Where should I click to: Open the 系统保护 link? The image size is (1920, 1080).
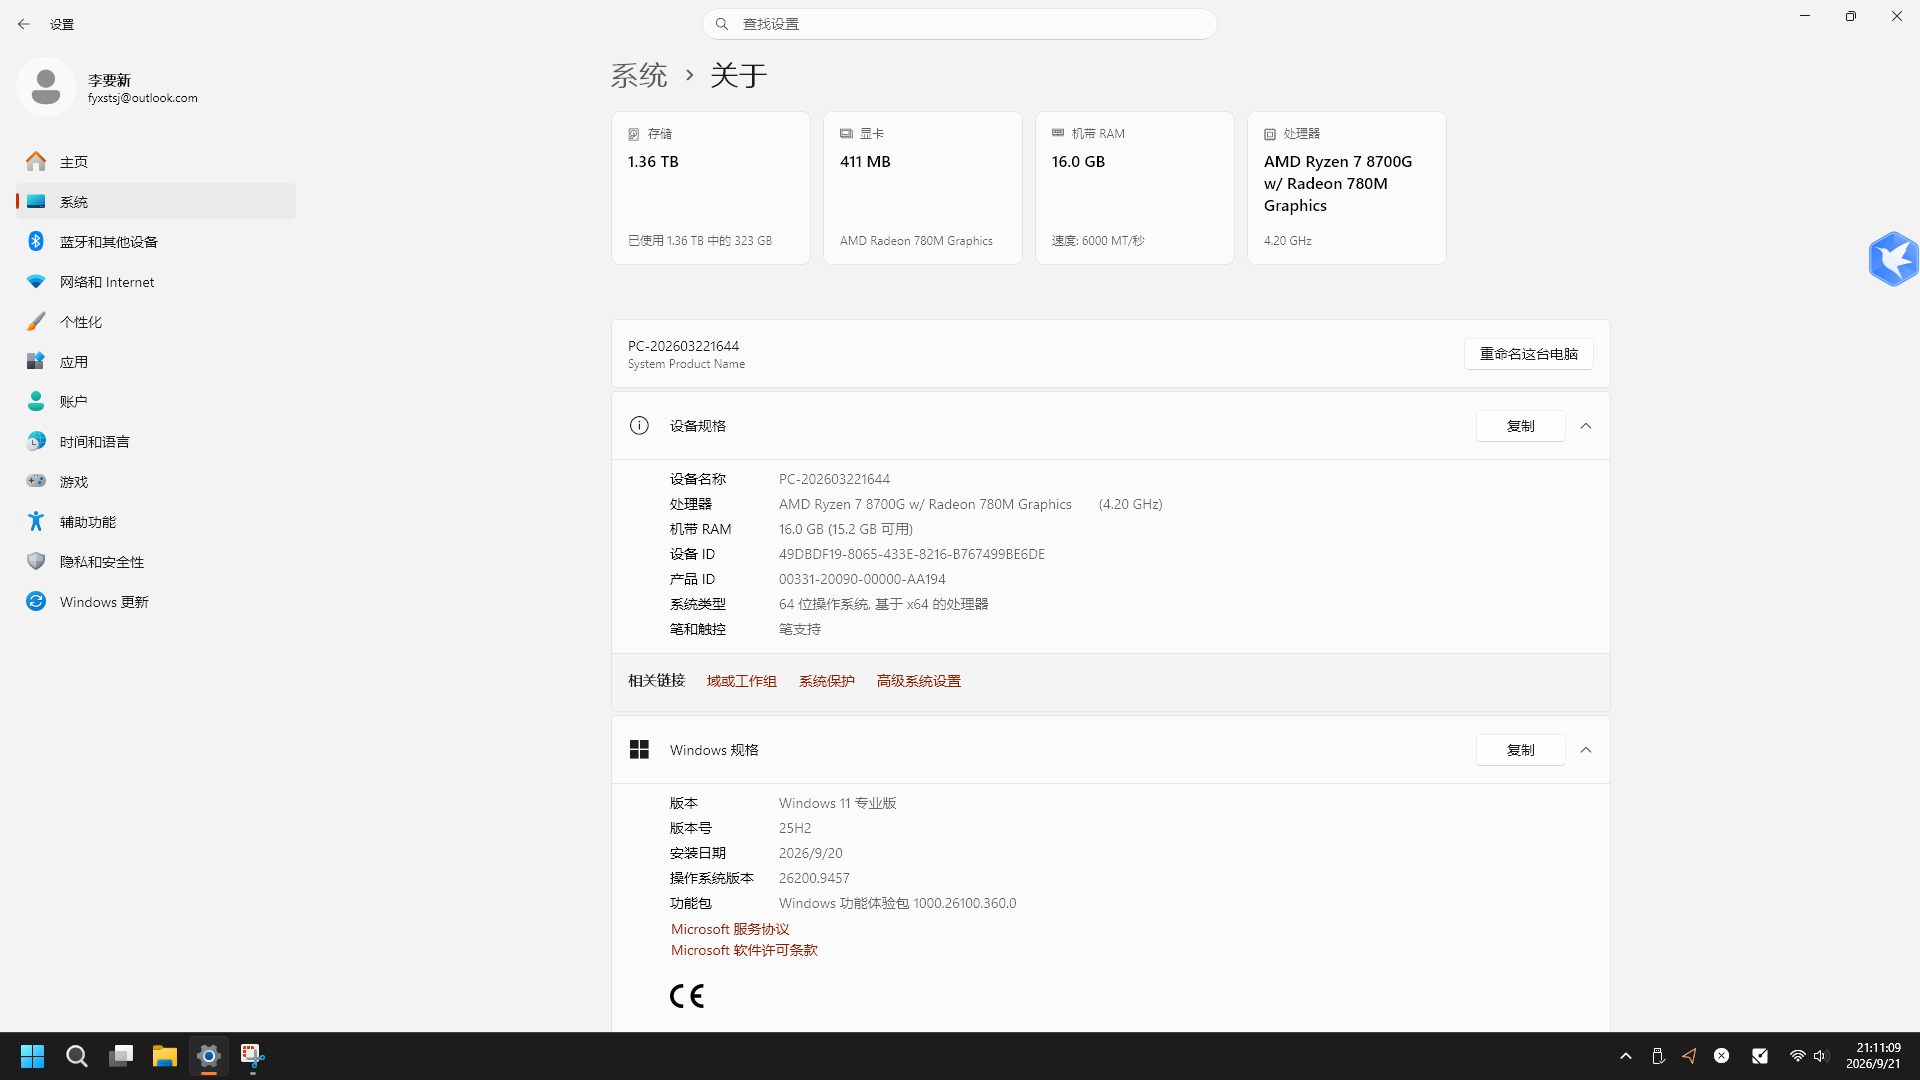tap(827, 681)
